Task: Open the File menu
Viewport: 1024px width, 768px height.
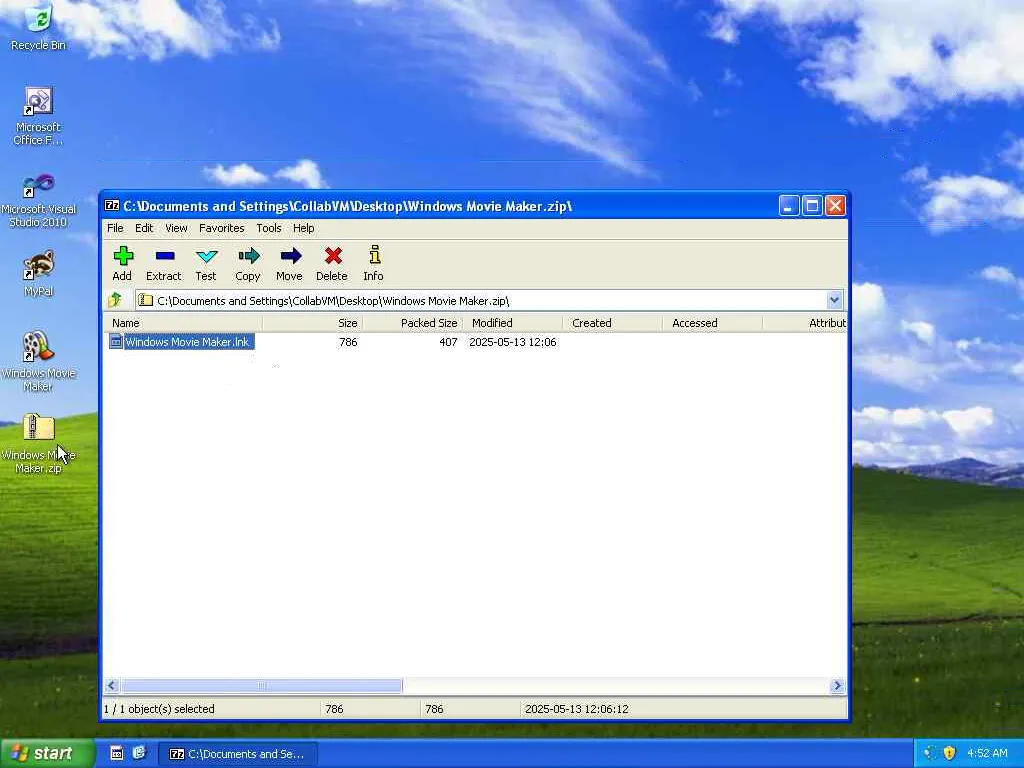Action: 115,228
